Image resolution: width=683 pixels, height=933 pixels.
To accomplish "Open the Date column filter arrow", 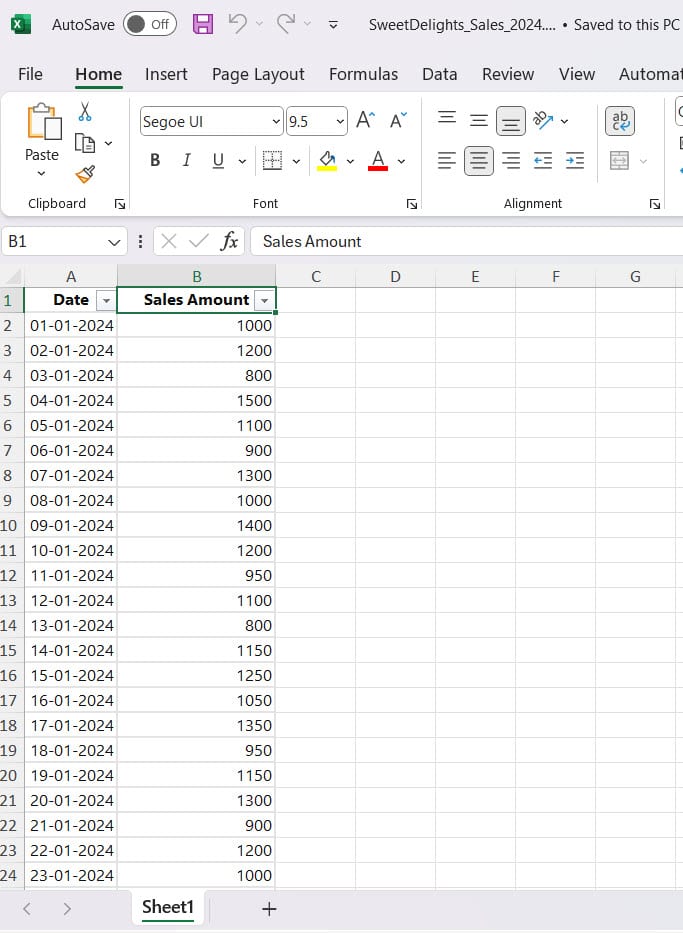I will click(106, 300).
